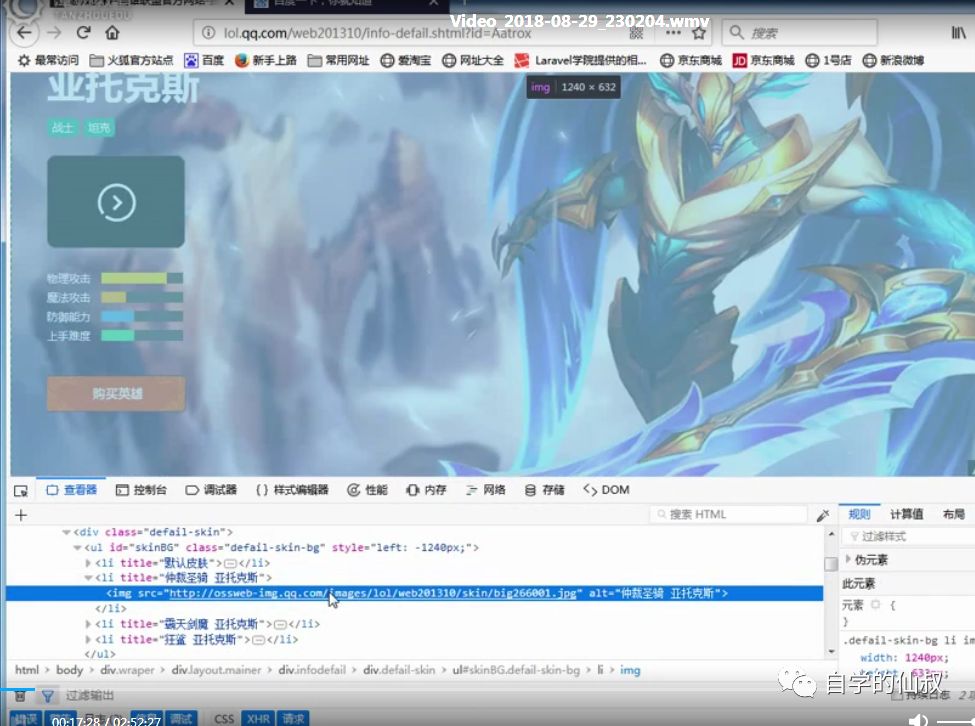Screen dimensions: 975x726
Task: Select ul#skinBG.defail-skin-bg in the breadcrumb
Action: tap(516, 670)
